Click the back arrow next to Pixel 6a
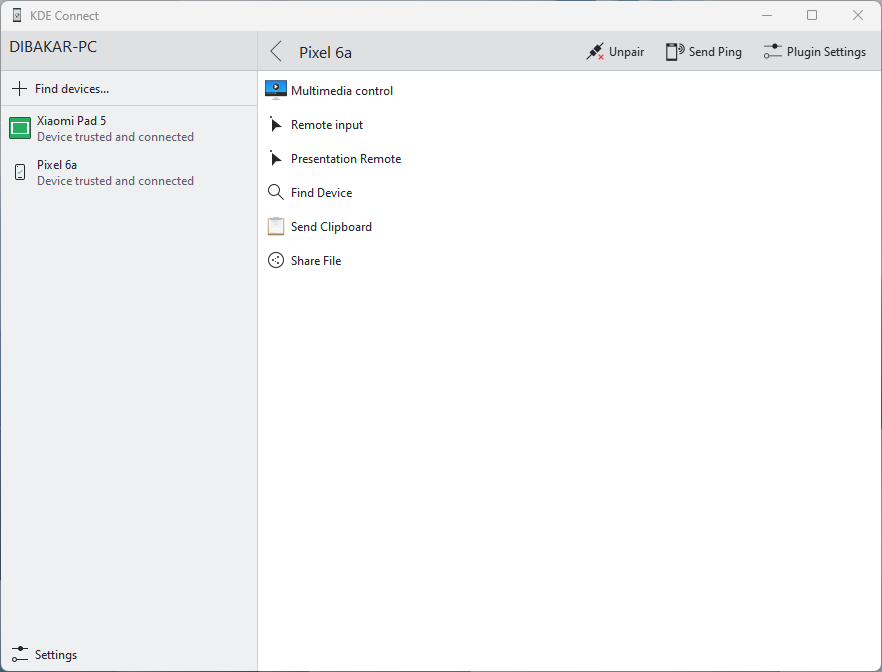The height and width of the screenshot is (672, 882). [x=276, y=52]
